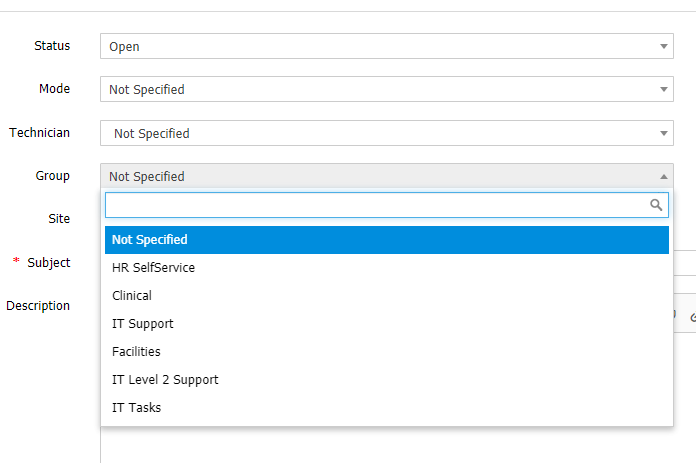Choose the Facilities group option

point(136,352)
